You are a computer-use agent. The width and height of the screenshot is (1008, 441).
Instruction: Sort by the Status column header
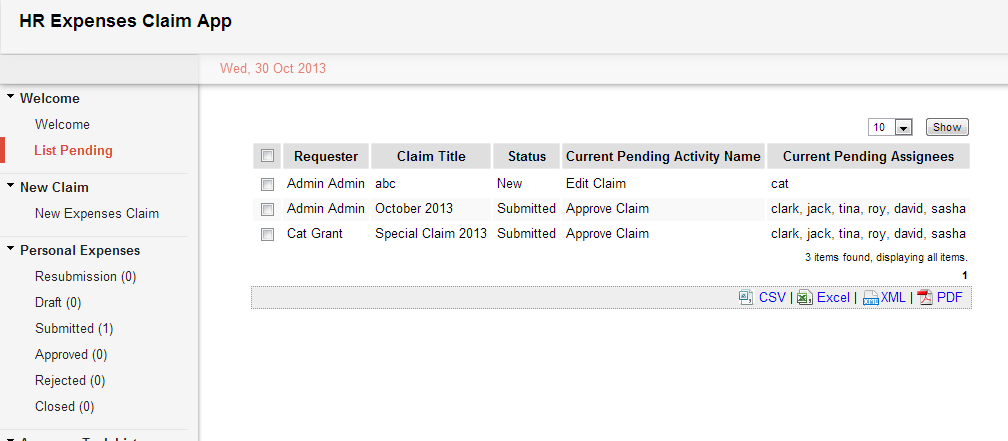coord(527,156)
